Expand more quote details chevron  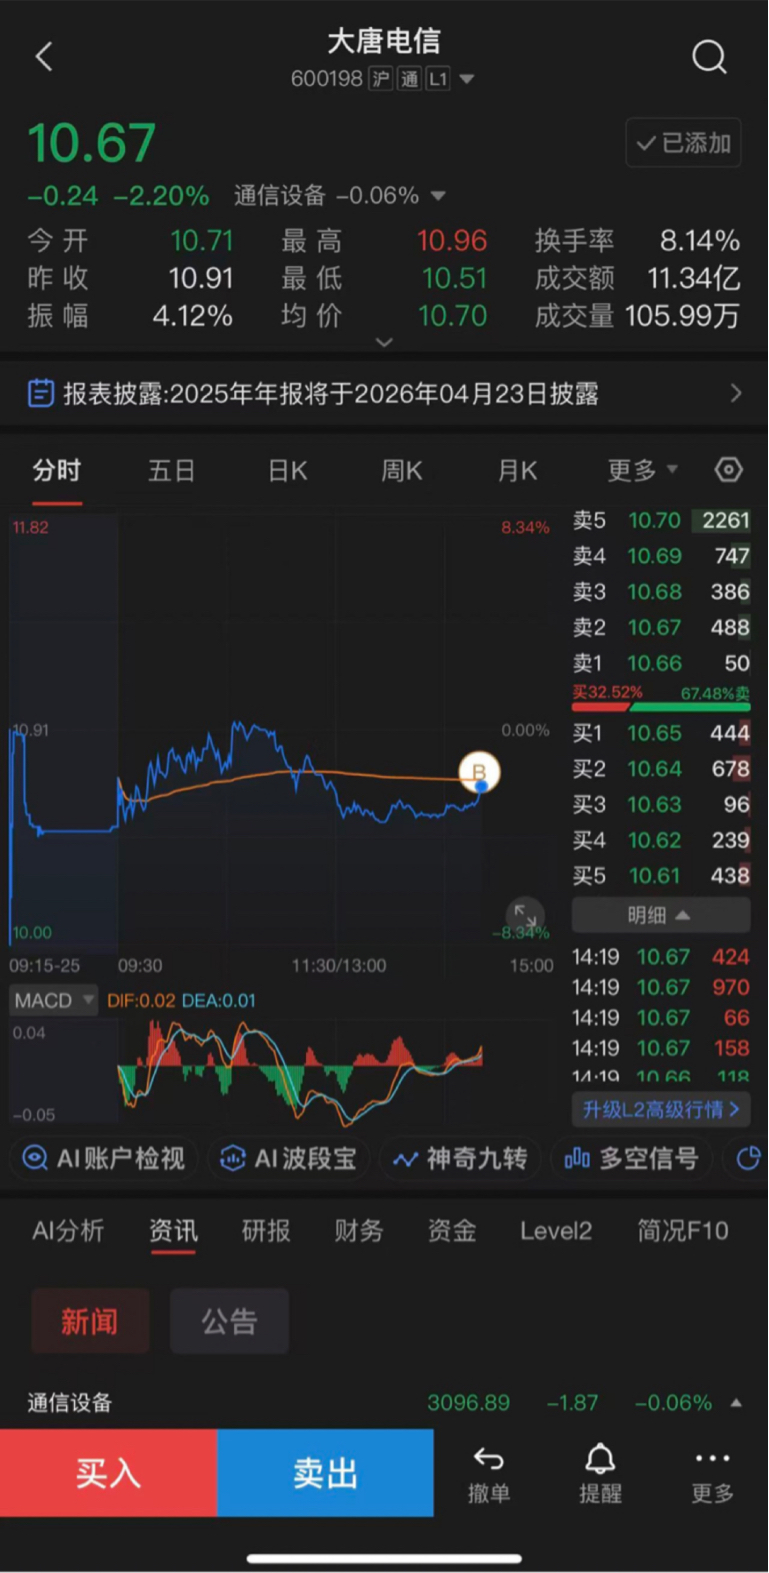tap(384, 342)
